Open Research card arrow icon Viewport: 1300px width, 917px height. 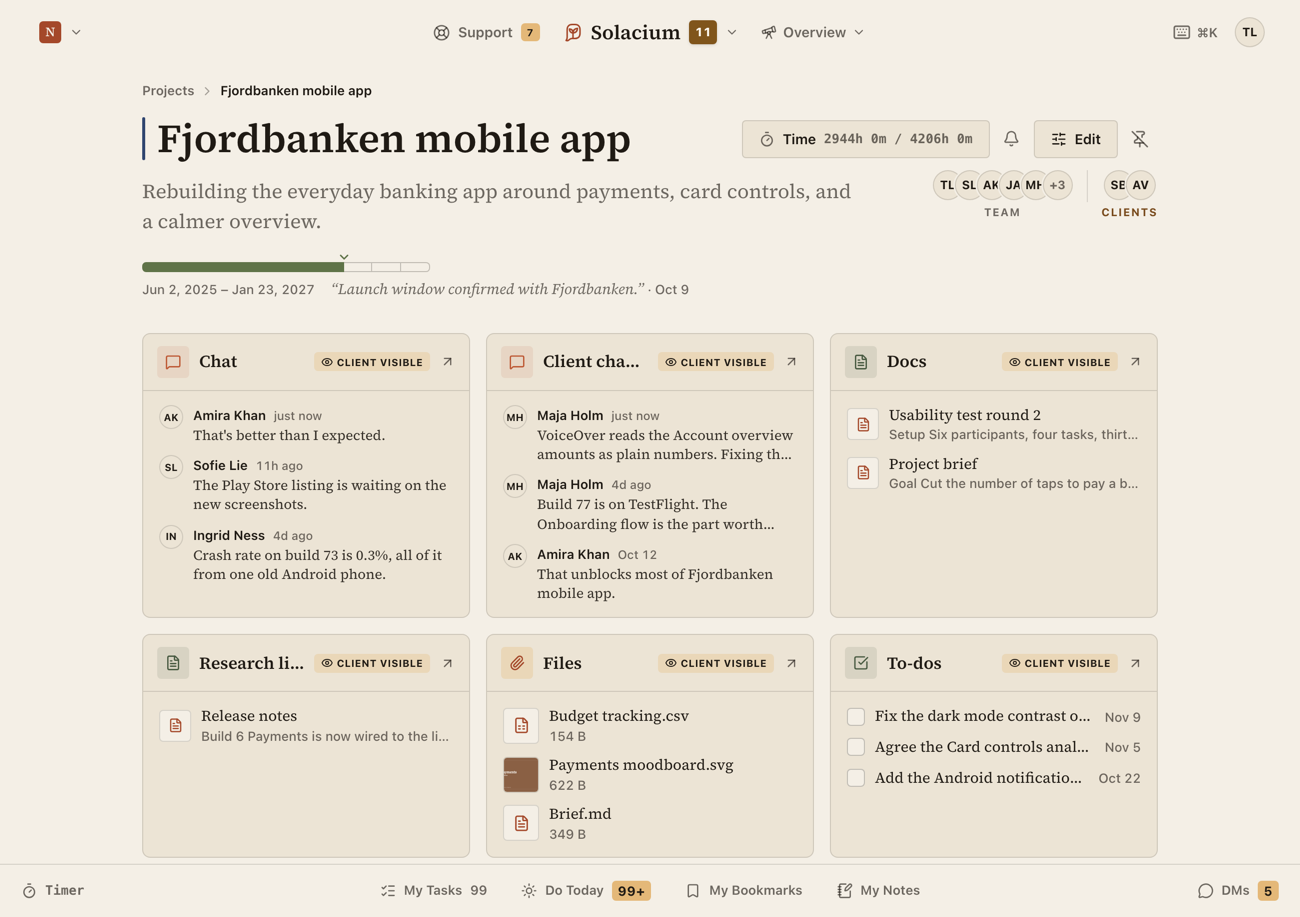pos(448,663)
